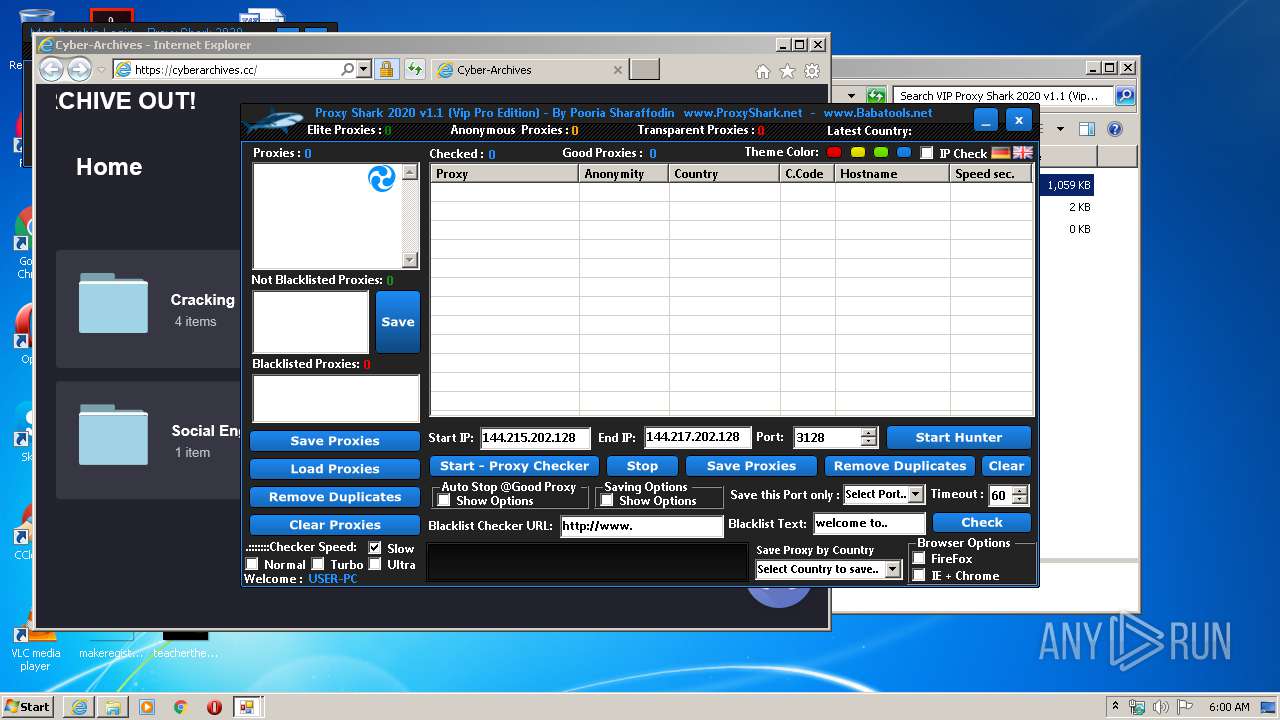Toggle the Explorer preview pane icon
The height and width of the screenshot is (720, 1280).
point(1087,129)
